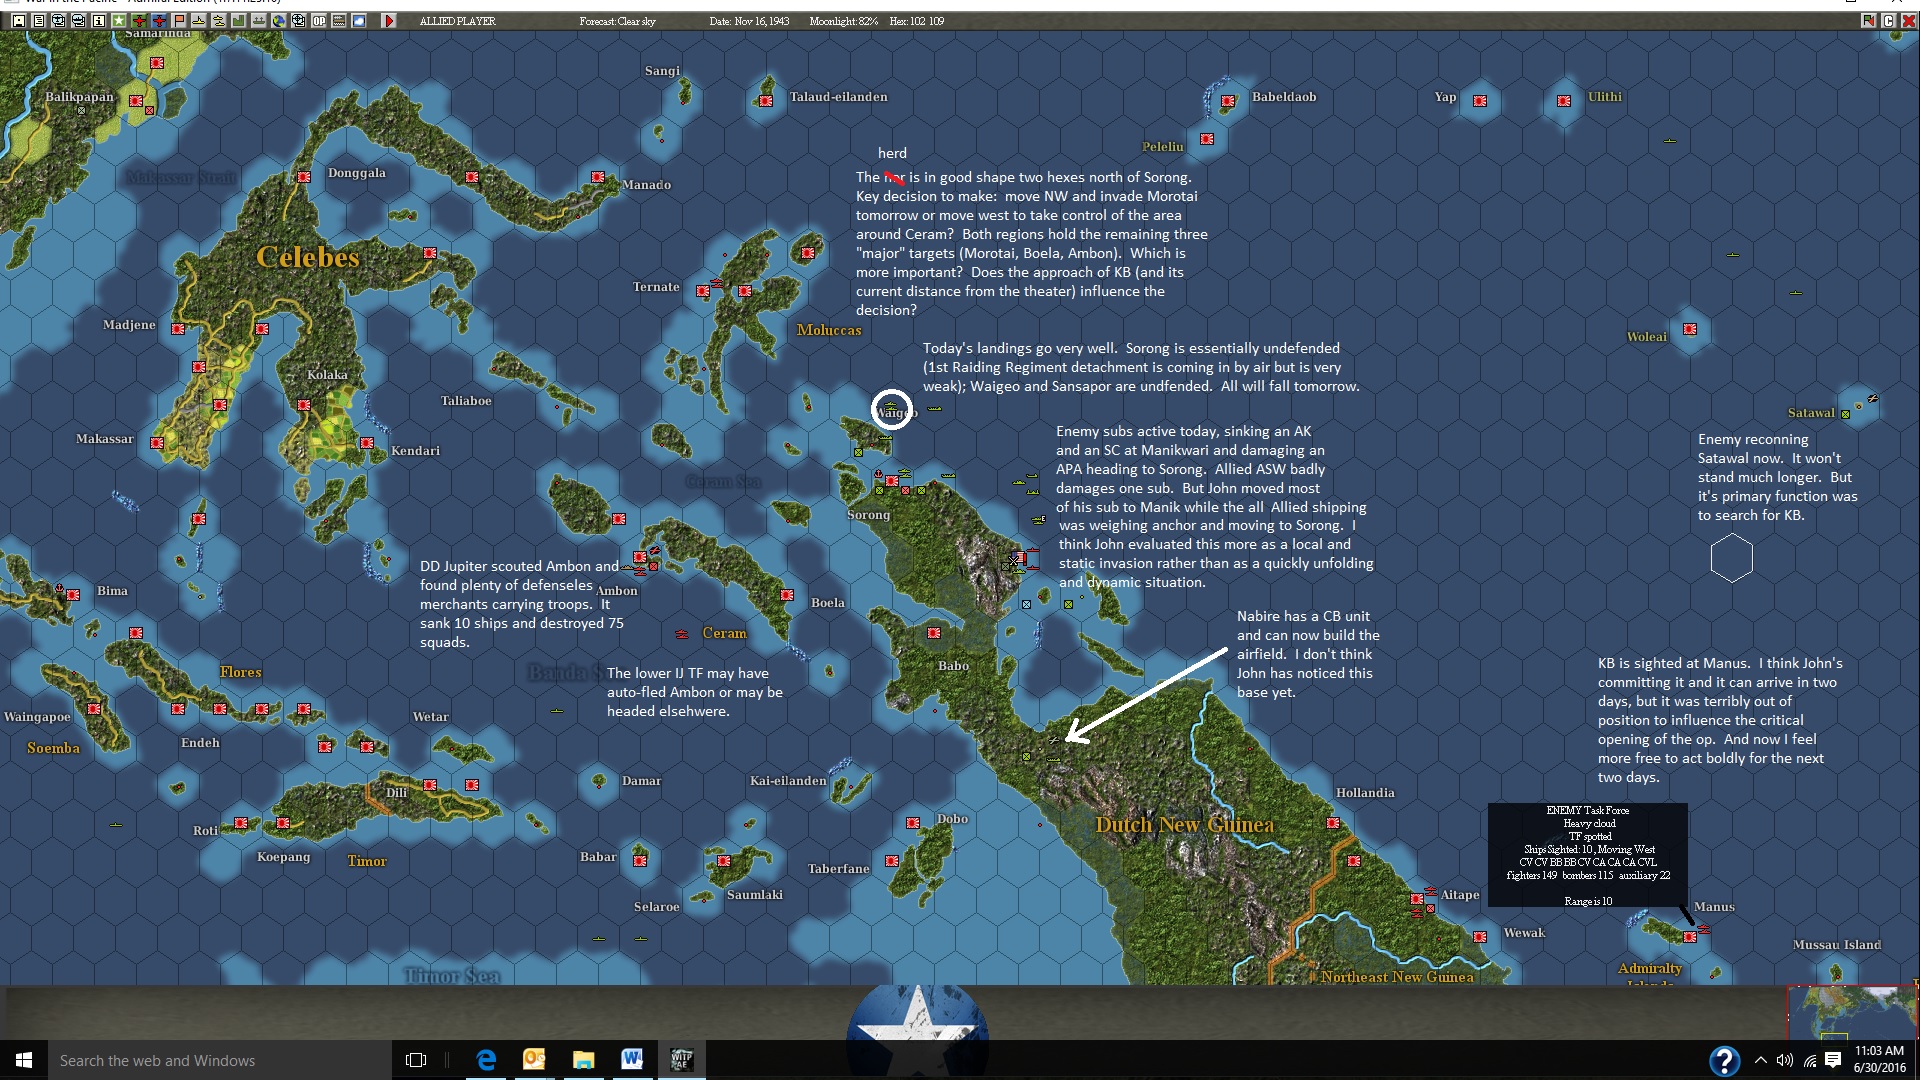Screen dimensions: 1920x1080
Task: Select the Ulithi base marker
Action: coord(1564,101)
